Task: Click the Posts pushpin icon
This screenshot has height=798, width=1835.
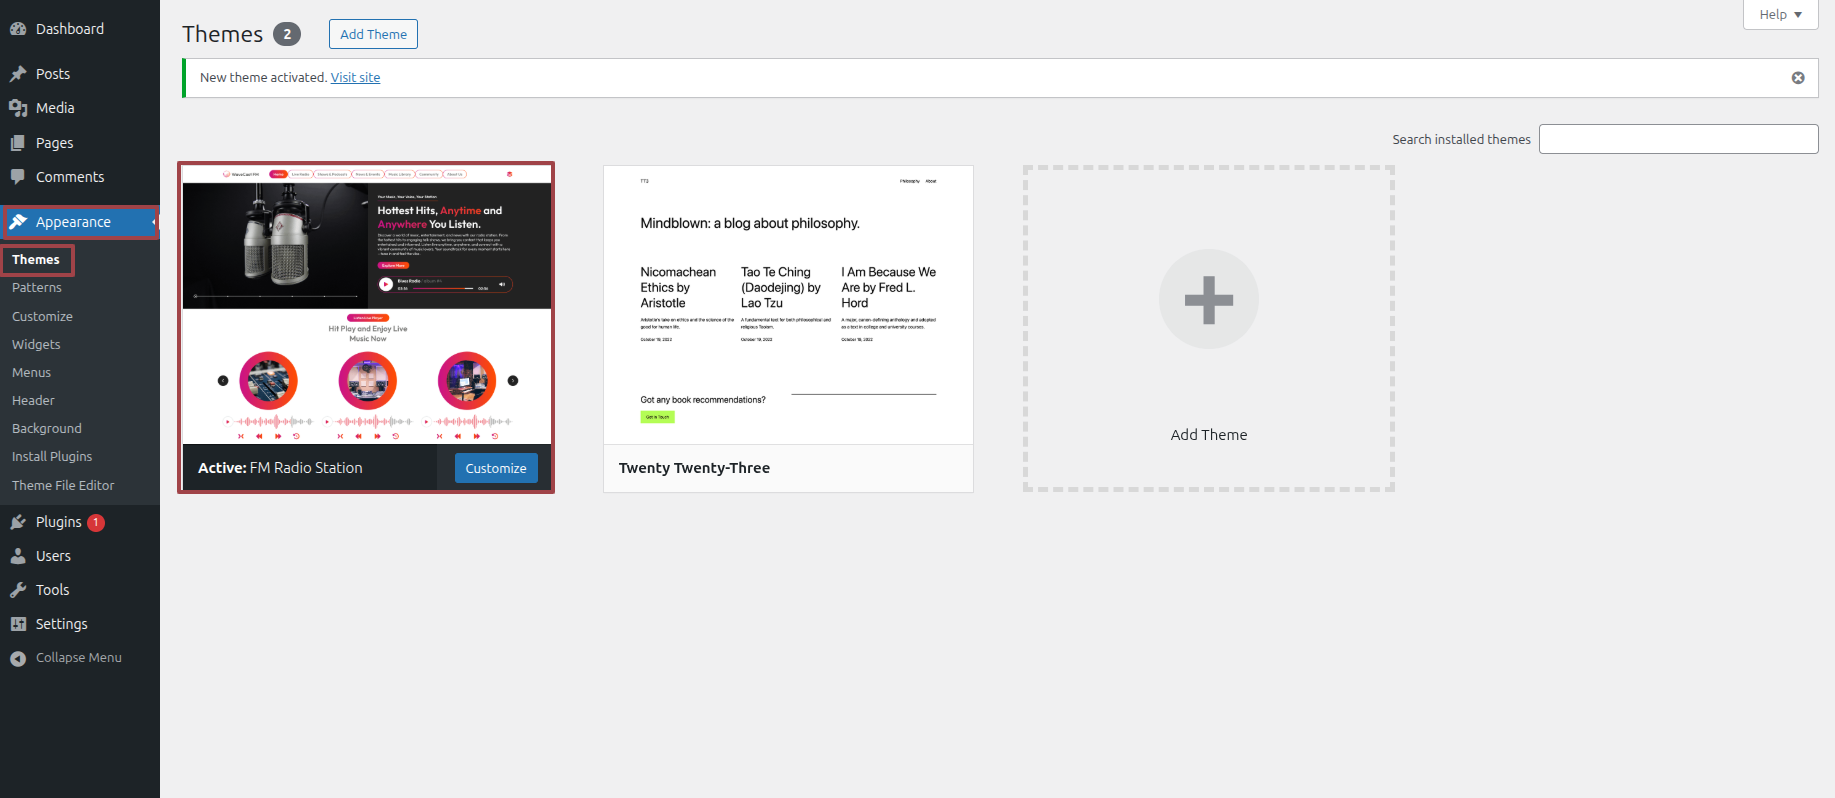Action: click(x=18, y=74)
